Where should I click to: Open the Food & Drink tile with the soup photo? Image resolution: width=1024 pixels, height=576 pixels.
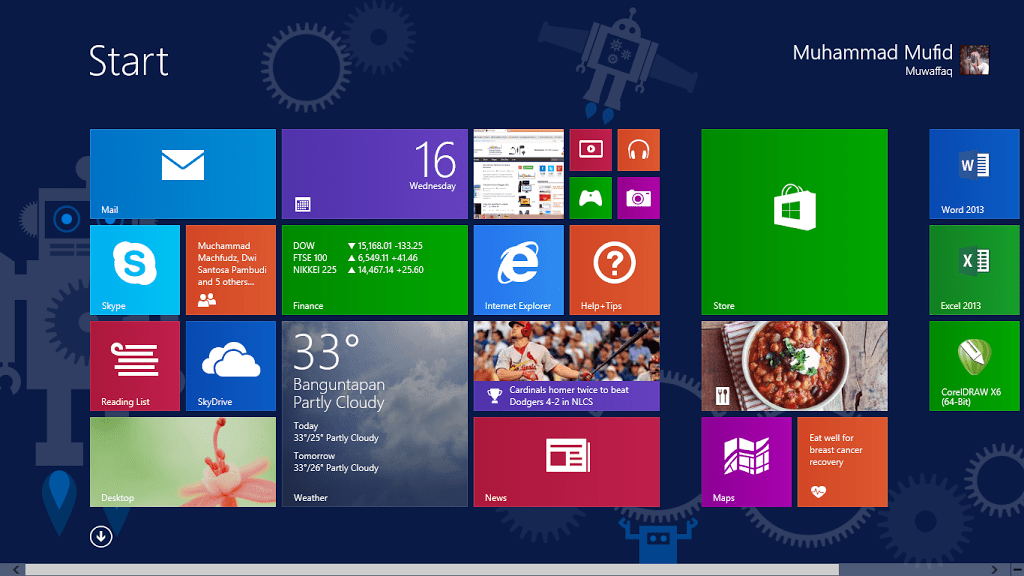point(794,366)
